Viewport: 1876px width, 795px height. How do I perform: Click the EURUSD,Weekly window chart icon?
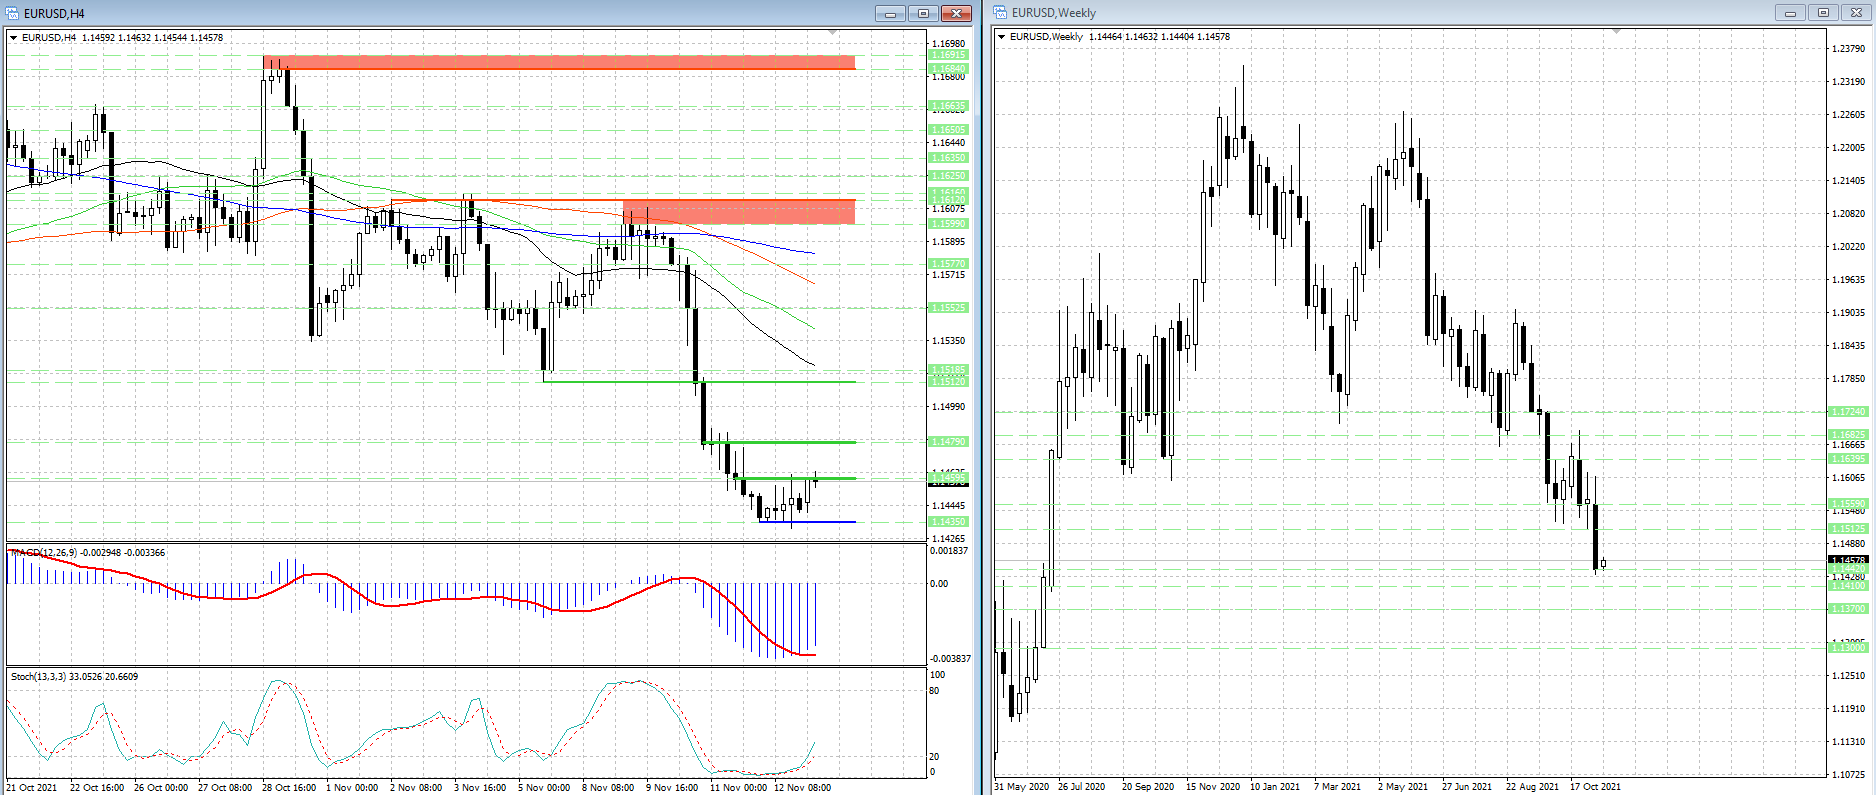pyautogui.click(x=1000, y=13)
